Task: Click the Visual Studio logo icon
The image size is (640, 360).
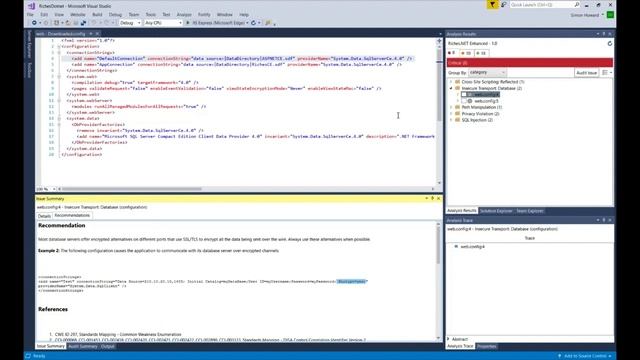Action: 31,6
